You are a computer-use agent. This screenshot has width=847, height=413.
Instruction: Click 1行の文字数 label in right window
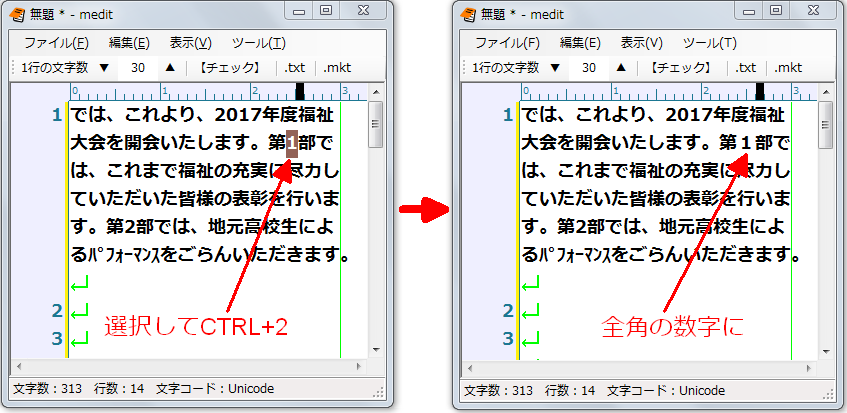click(x=506, y=68)
